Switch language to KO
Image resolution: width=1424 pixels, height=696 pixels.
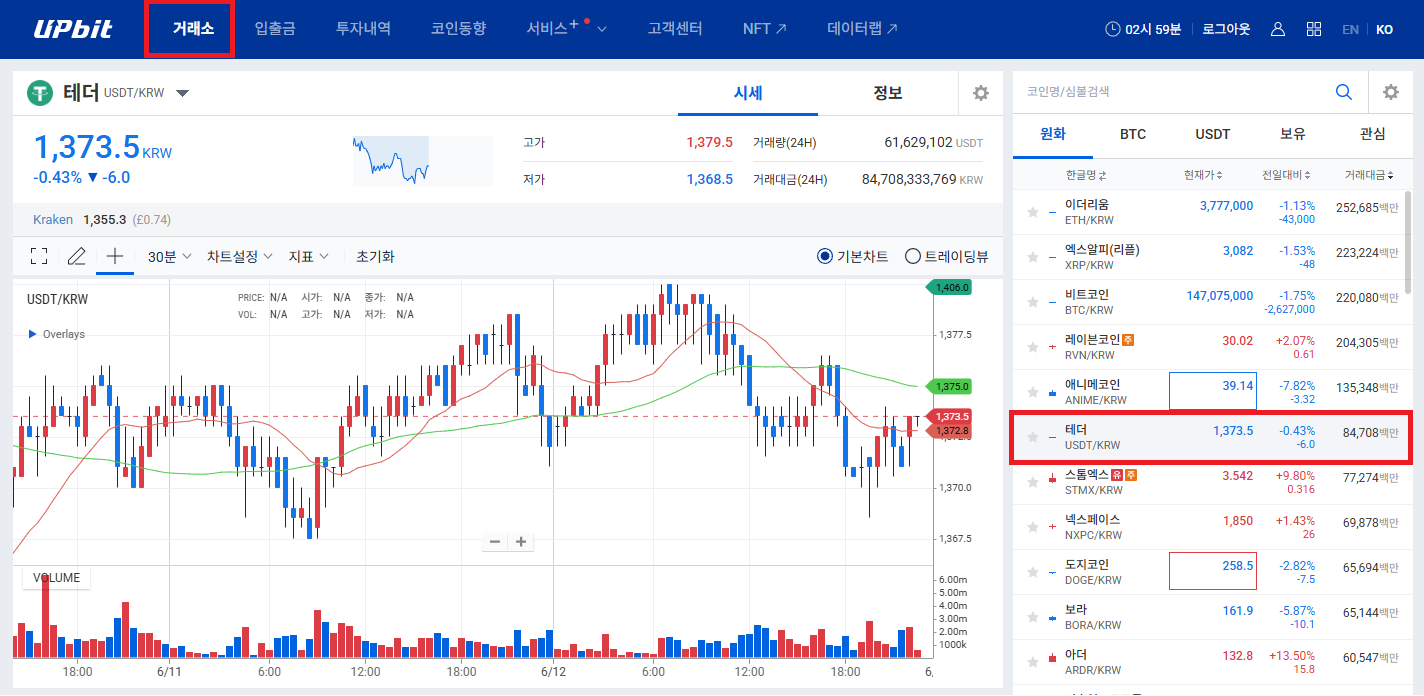coord(1384,29)
